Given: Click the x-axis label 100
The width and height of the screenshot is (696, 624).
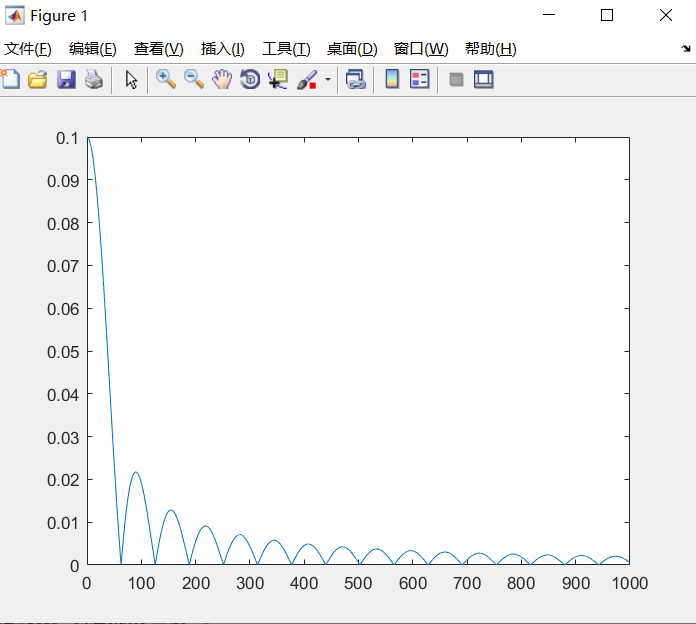Looking at the screenshot, I should [142, 583].
